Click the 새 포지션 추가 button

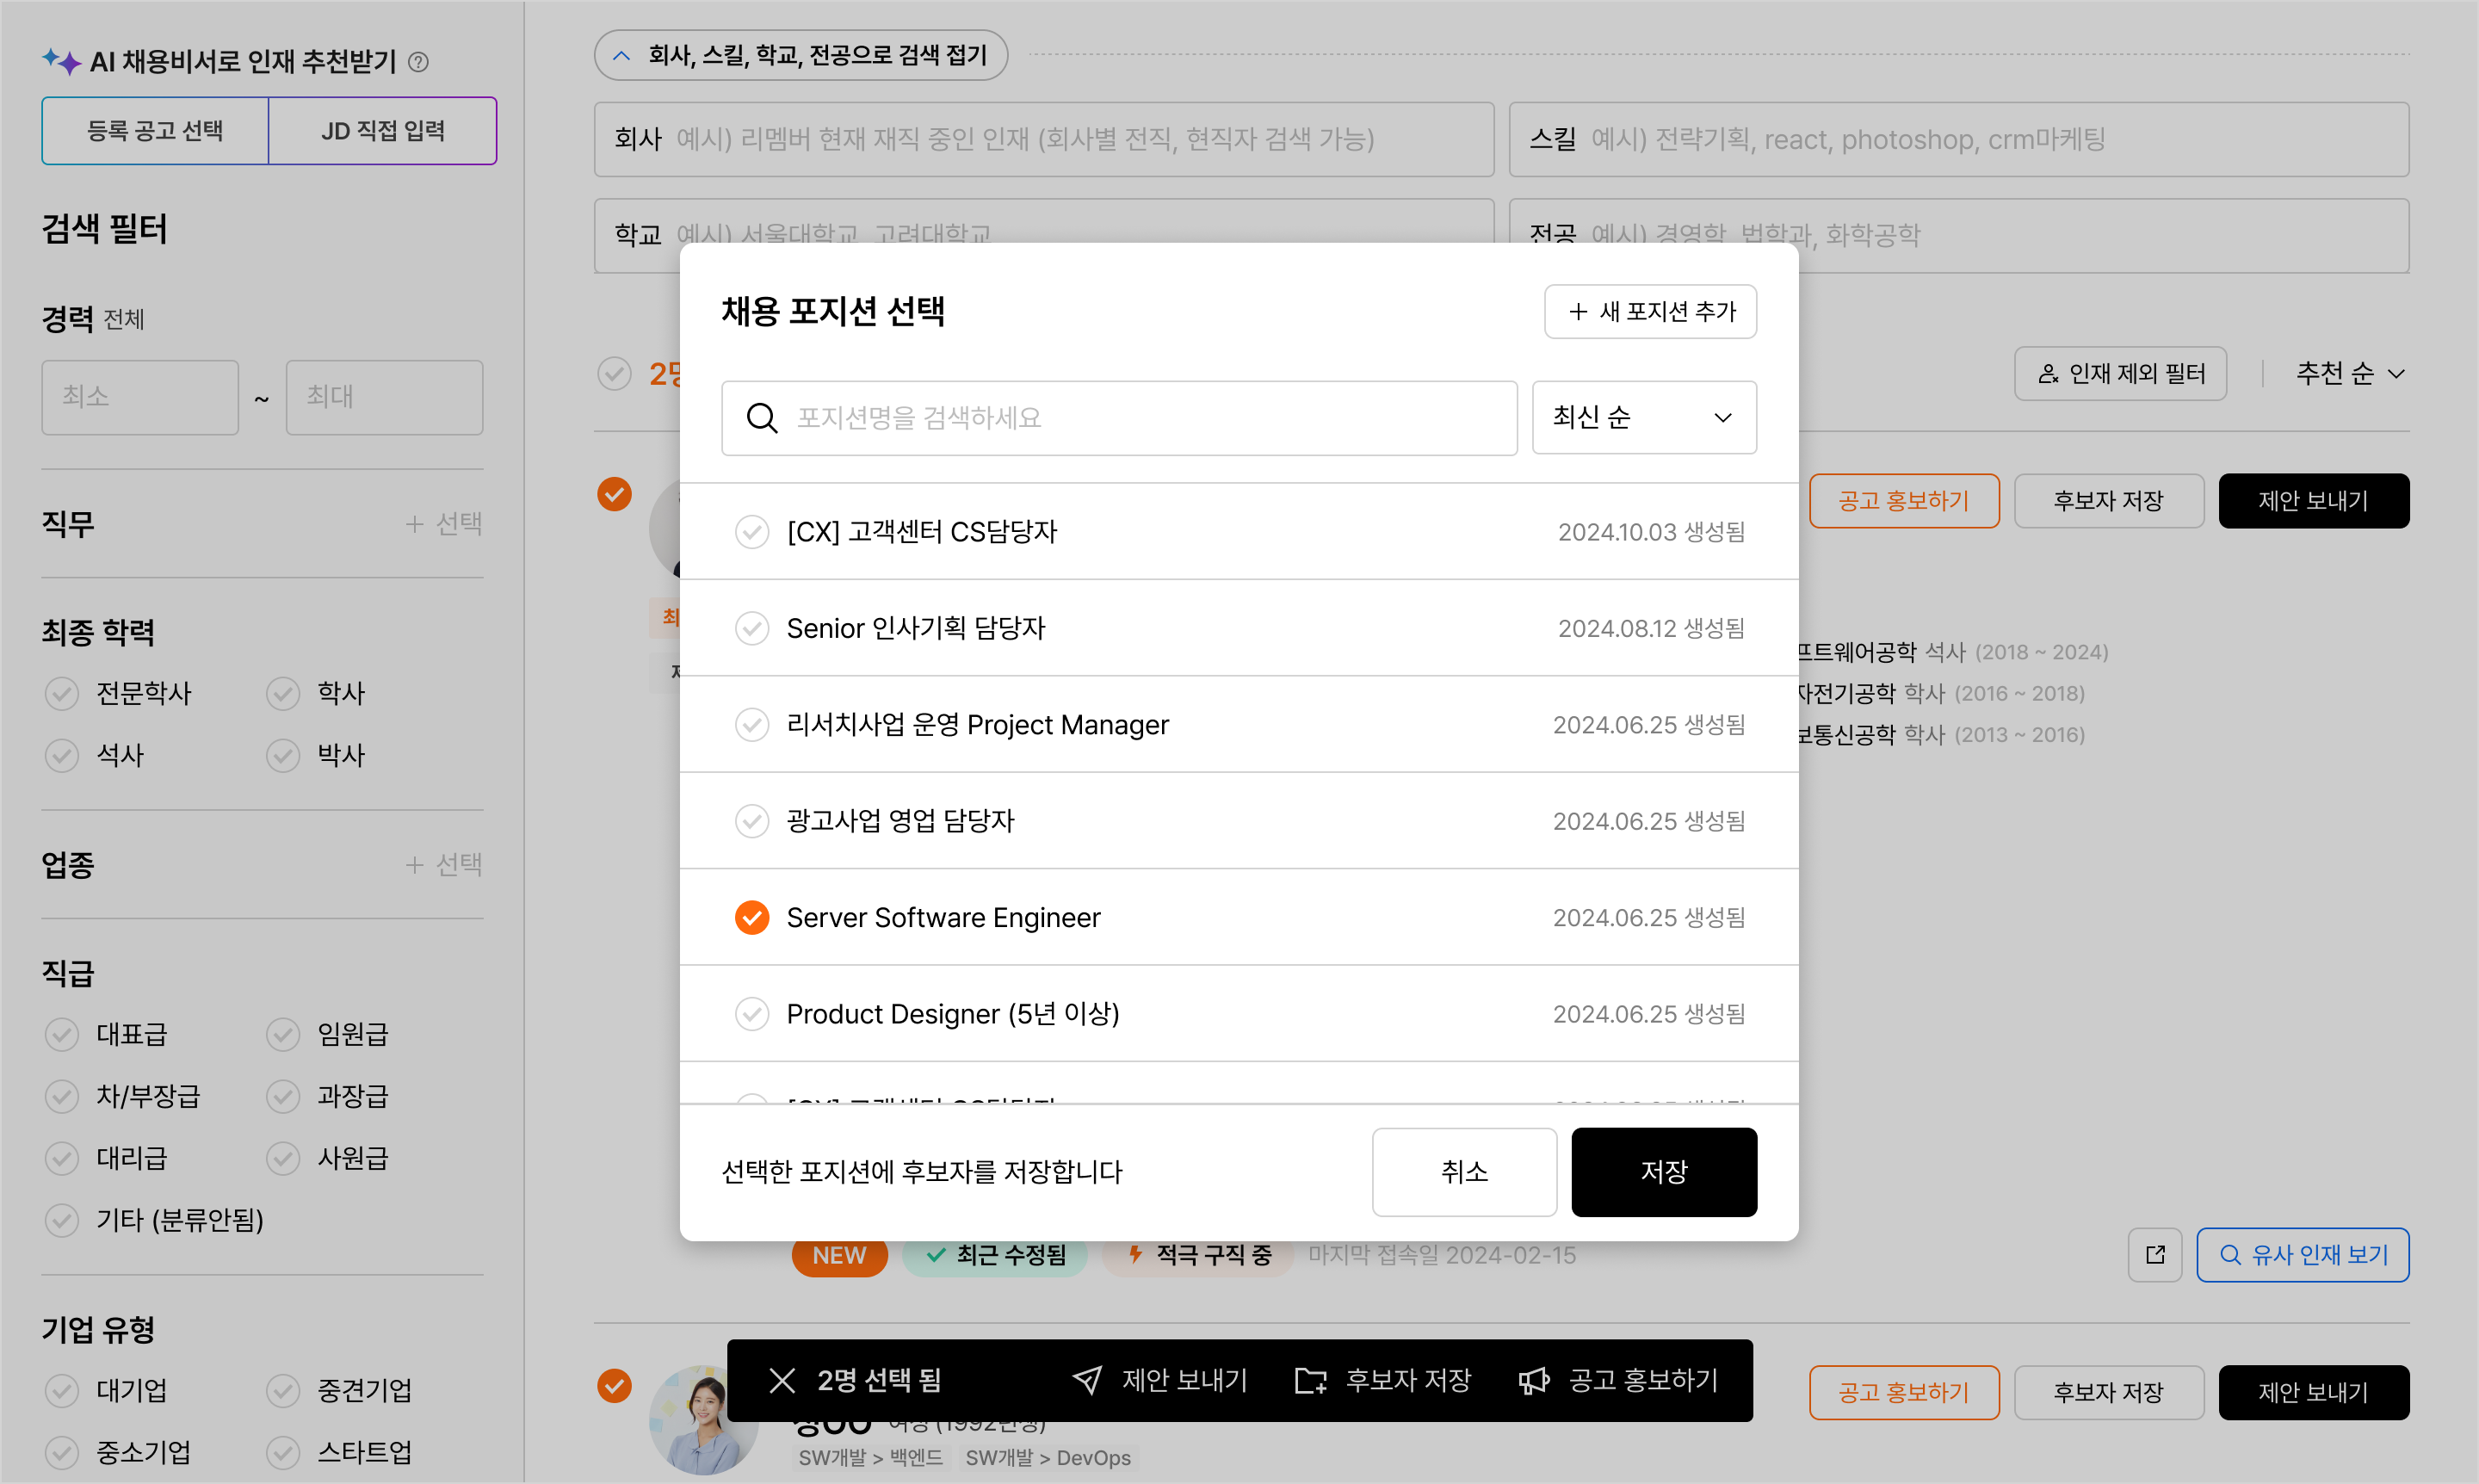point(1650,312)
